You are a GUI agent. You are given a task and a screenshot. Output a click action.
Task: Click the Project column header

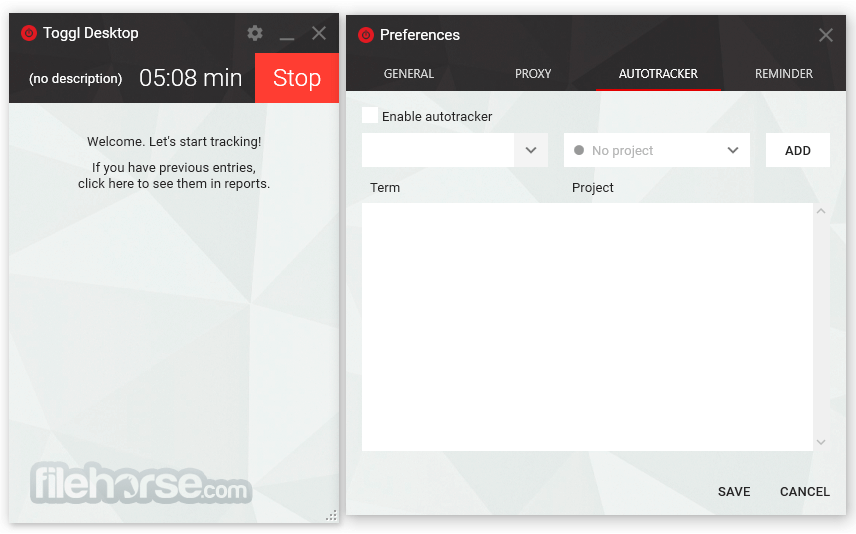tap(592, 188)
